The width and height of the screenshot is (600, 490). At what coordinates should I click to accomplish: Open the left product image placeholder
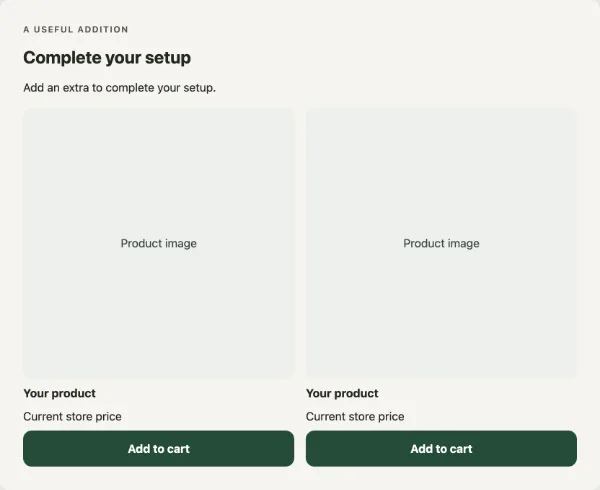(x=158, y=243)
